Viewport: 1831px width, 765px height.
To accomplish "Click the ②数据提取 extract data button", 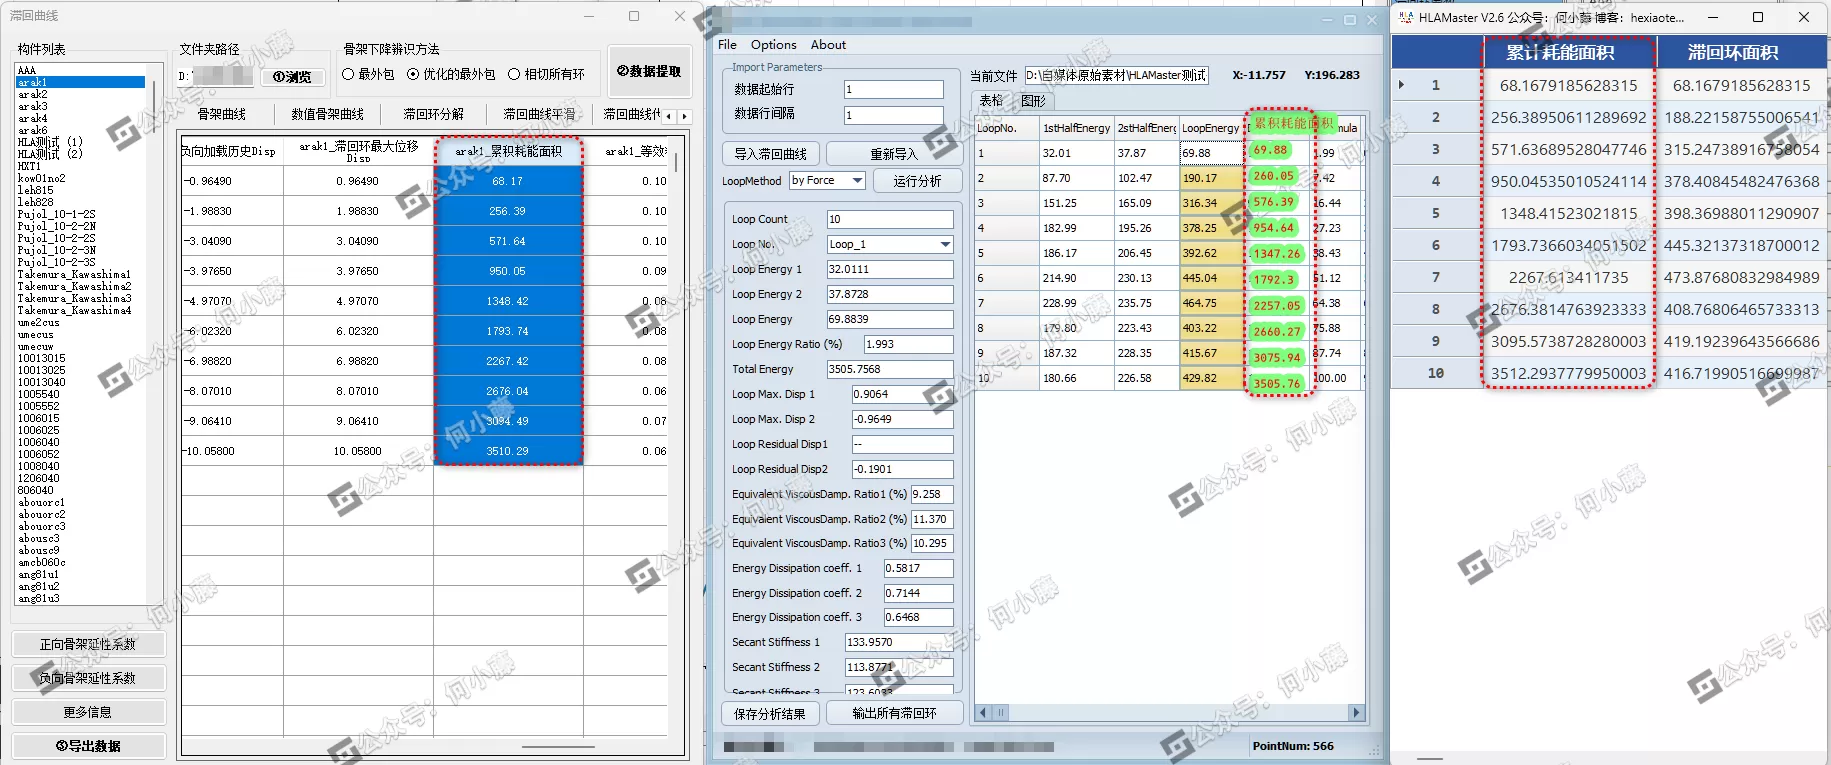I will 649,71.
